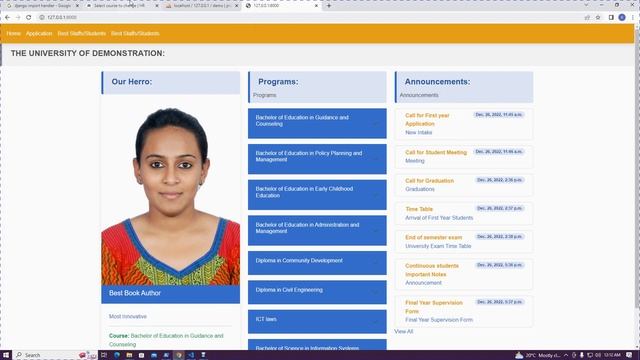The height and width of the screenshot is (360, 640).
Task: Expand Diploma in Civil Engineering
Action: pos(317,292)
